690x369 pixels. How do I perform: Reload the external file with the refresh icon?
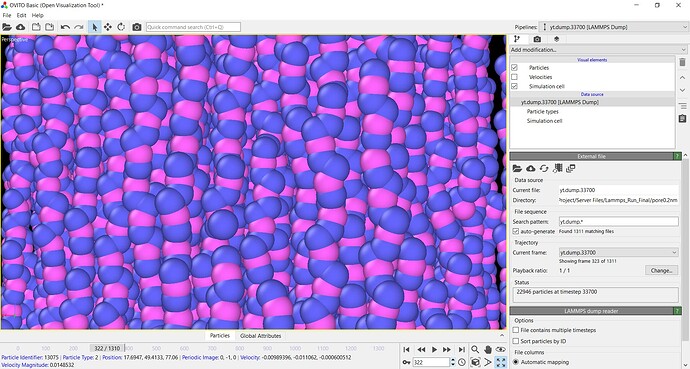coord(544,168)
